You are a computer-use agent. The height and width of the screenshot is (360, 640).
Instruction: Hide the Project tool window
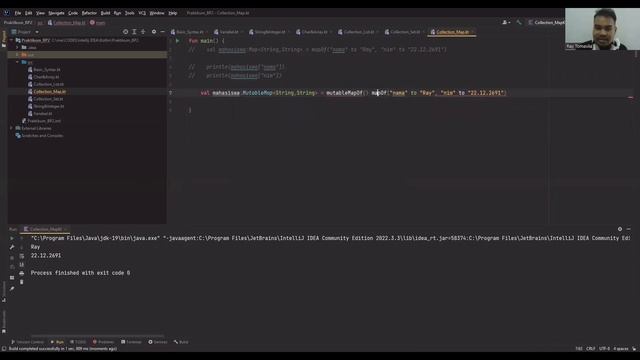point(162,32)
